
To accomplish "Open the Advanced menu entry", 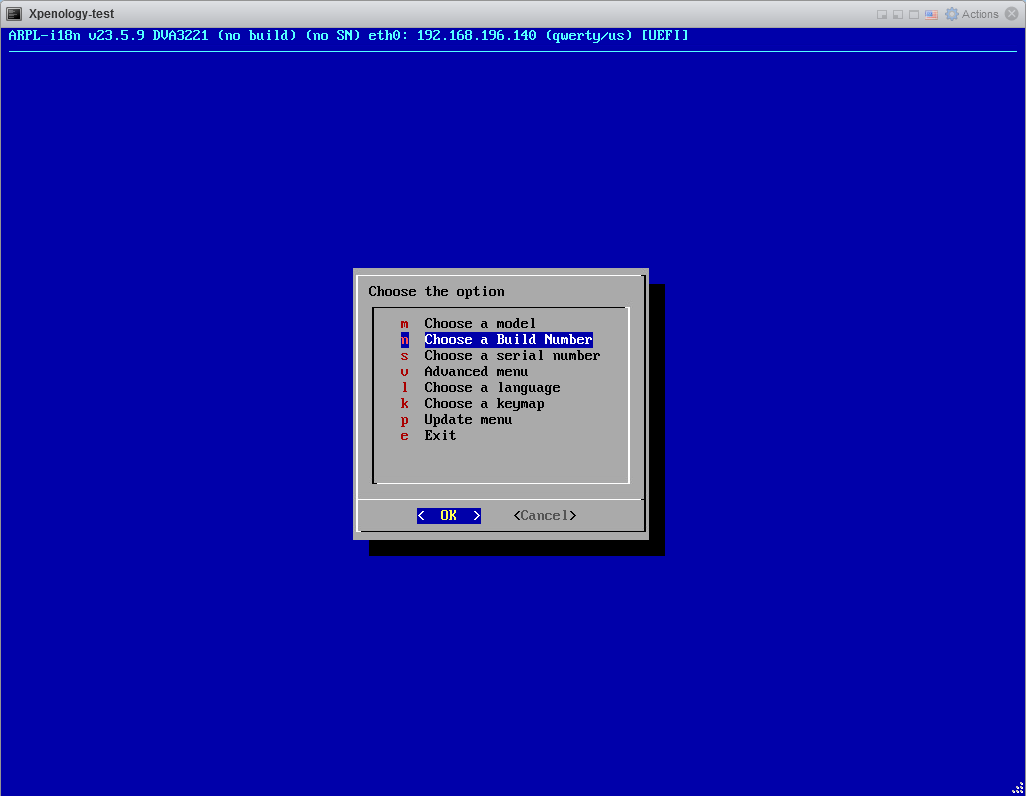I will (476, 372).
